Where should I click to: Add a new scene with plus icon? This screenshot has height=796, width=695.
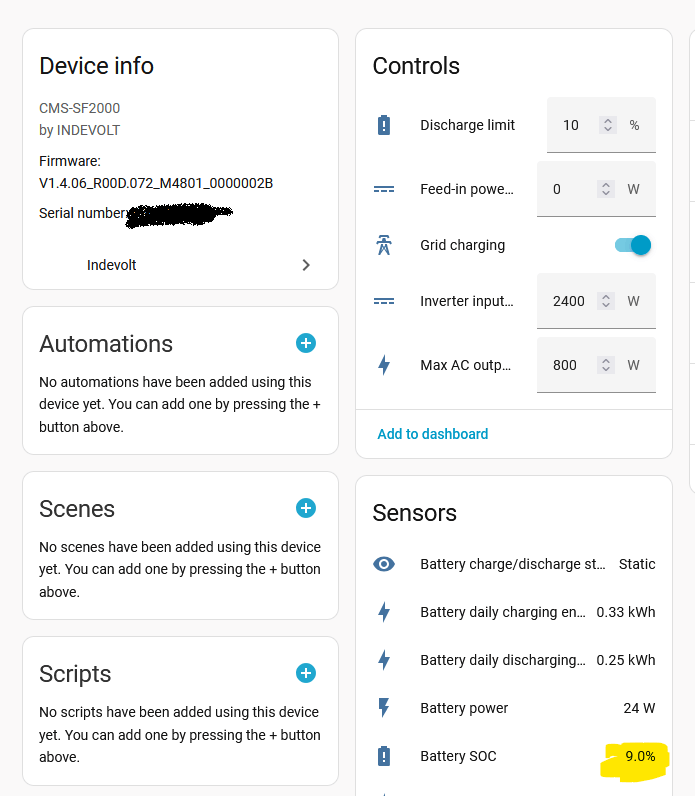[x=306, y=508]
